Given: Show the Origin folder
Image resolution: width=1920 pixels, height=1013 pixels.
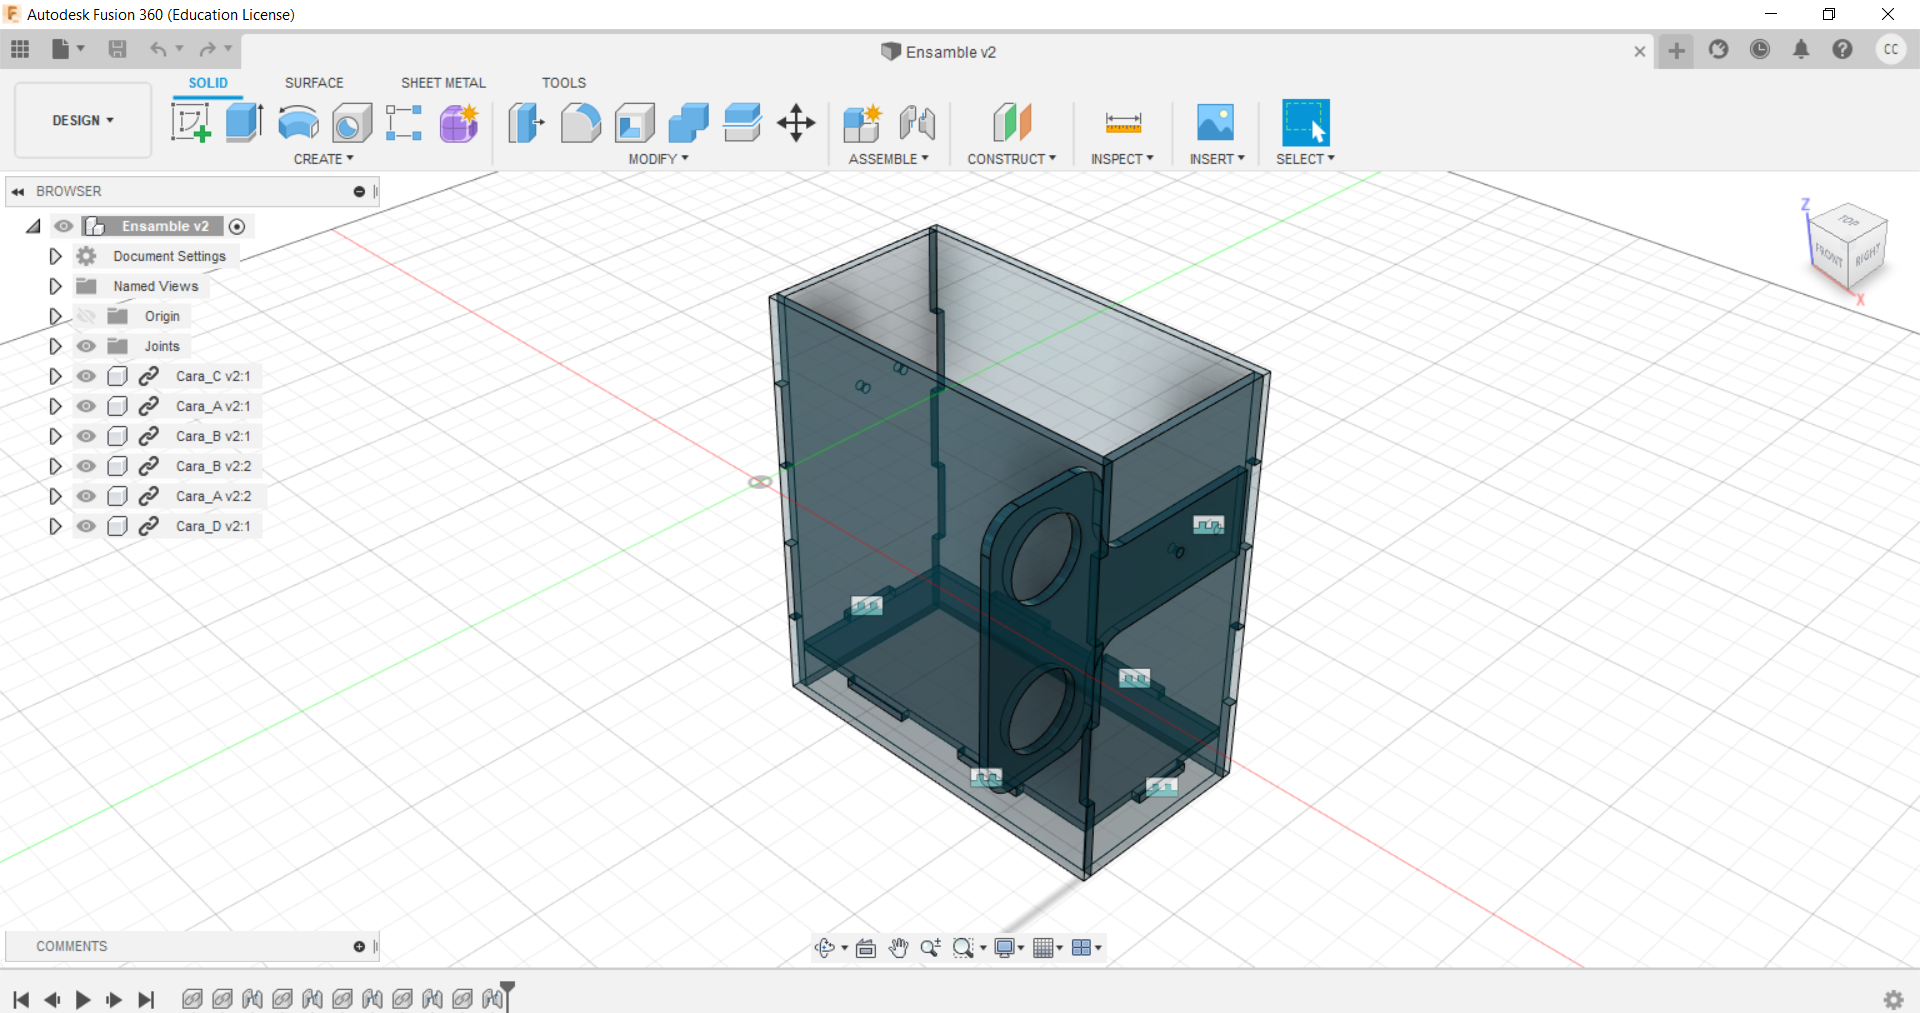Looking at the screenshot, I should coord(87,316).
